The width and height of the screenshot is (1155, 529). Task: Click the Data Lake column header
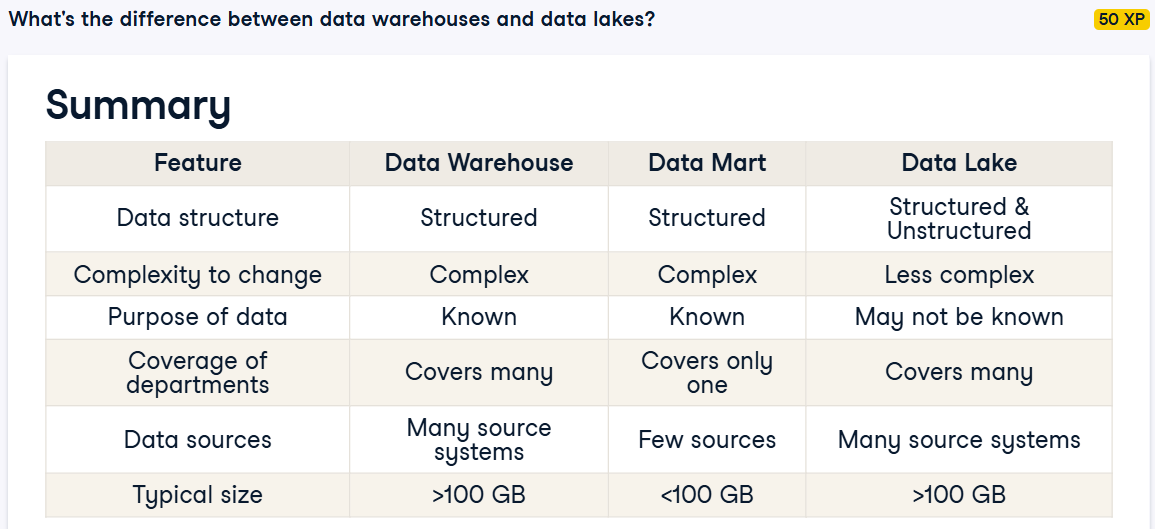(959, 163)
